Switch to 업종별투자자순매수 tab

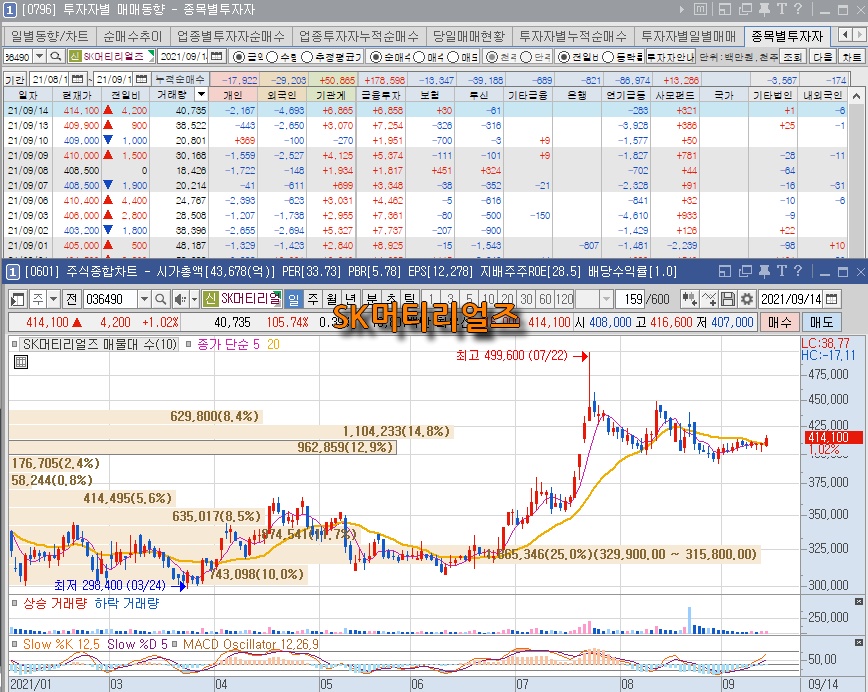tap(231, 37)
